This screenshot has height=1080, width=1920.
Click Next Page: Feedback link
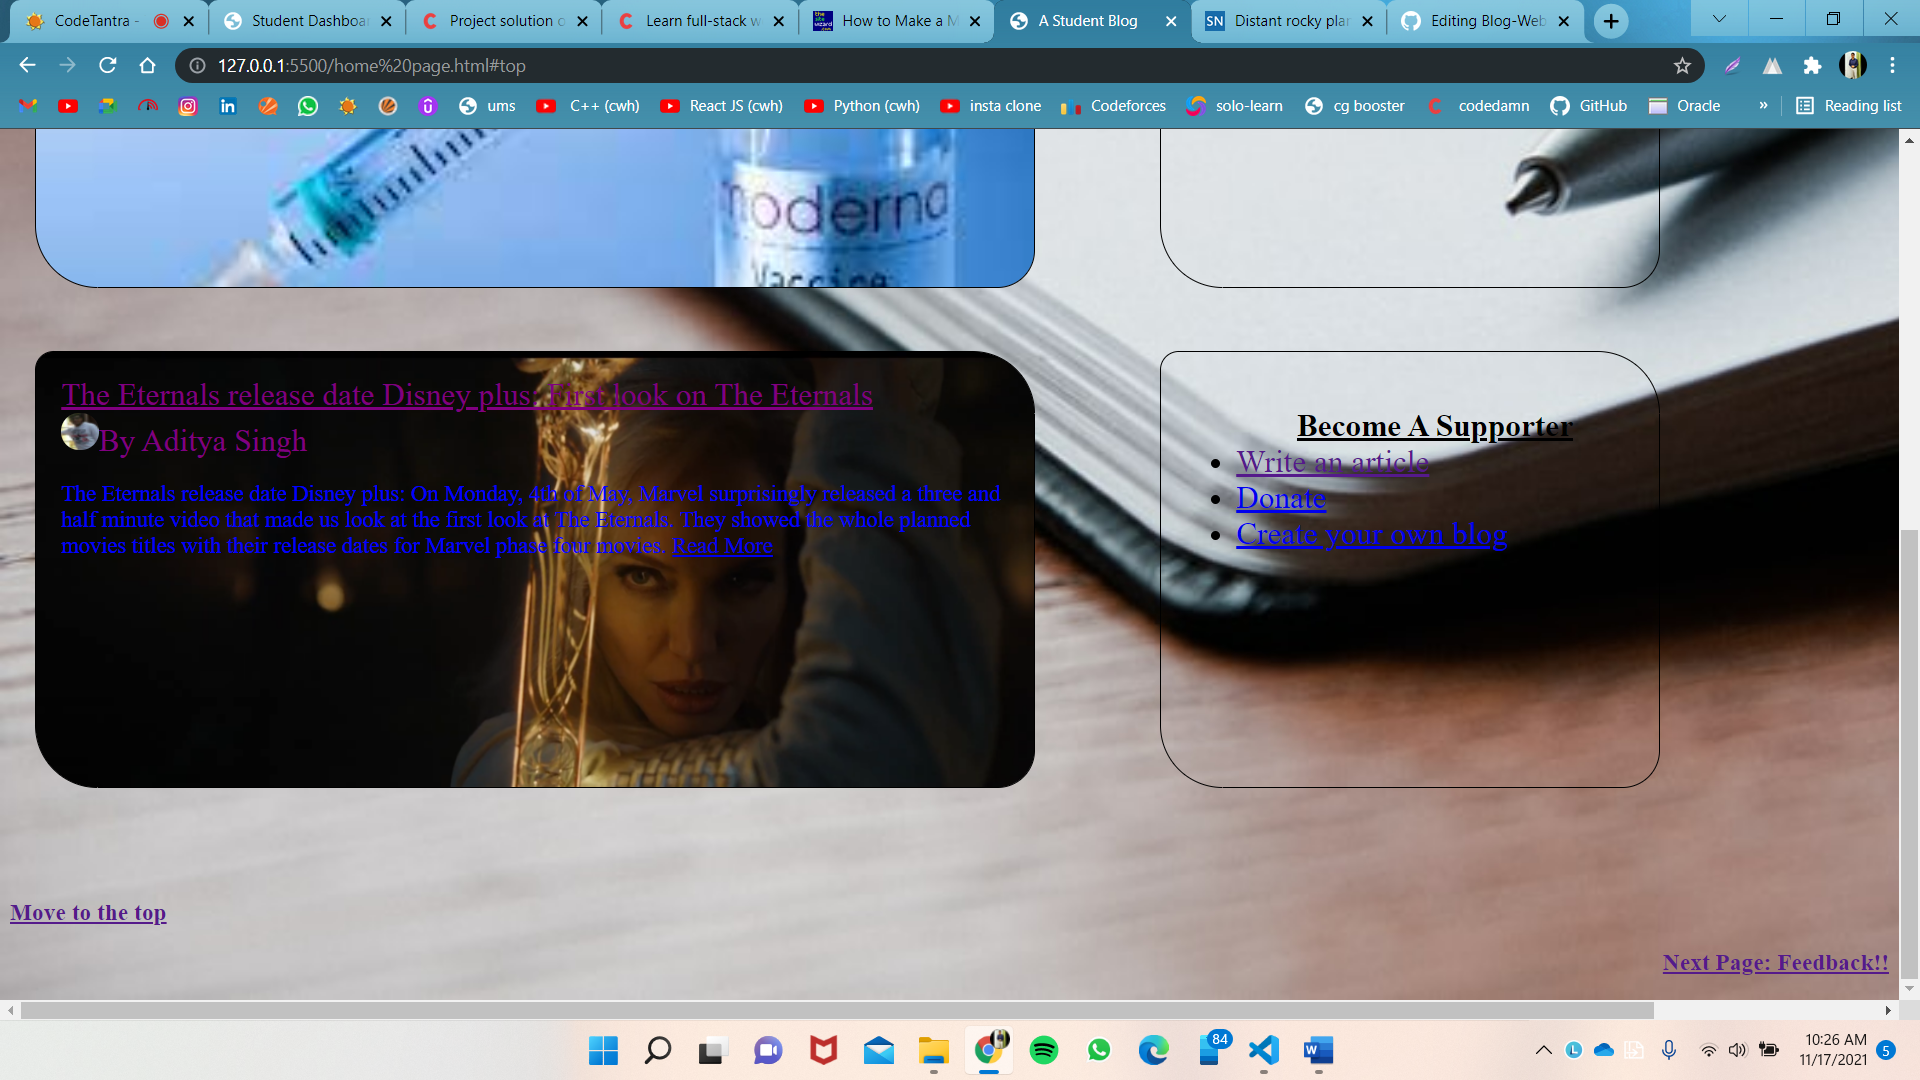pyautogui.click(x=1775, y=962)
